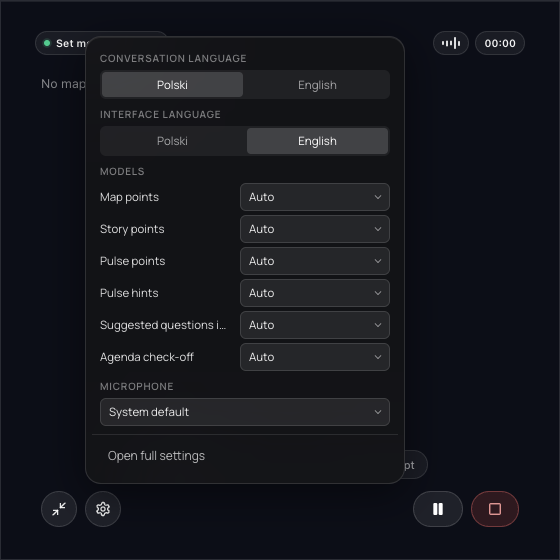The height and width of the screenshot is (560, 560).
Task: Click the Pulse points label
Action: coord(132,261)
